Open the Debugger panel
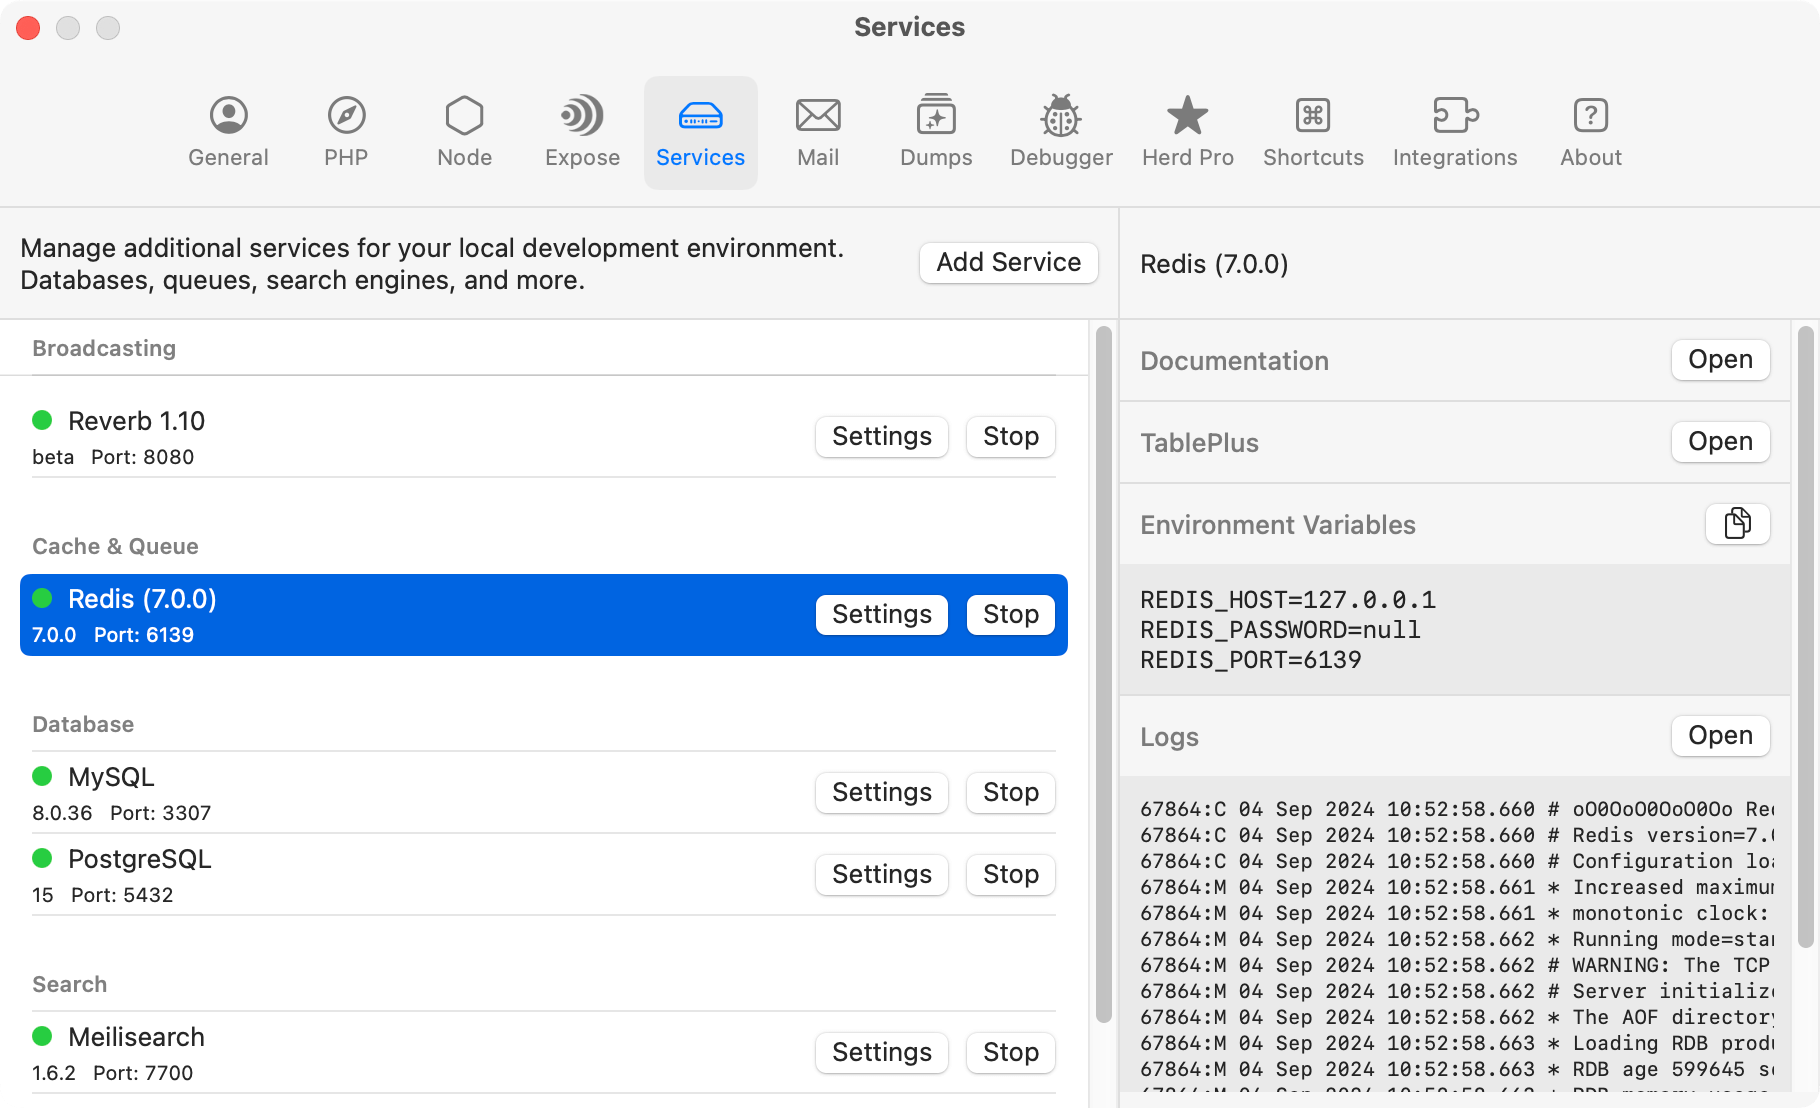The image size is (1820, 1108). coord(1061,130)
